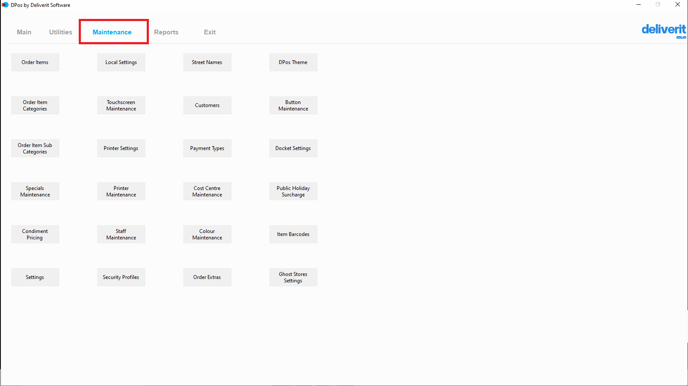Image resolution: width=688 pixels, height=386 pixels.
Task: Open Ghost Stores Settings
Action: (x=293, y=277)
